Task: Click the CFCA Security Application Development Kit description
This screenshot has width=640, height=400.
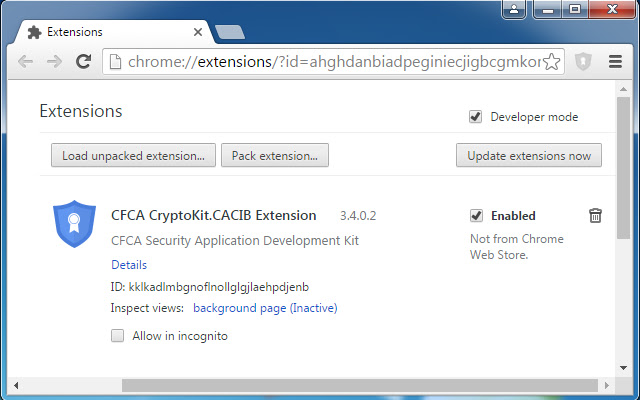Action: [235, 240]
